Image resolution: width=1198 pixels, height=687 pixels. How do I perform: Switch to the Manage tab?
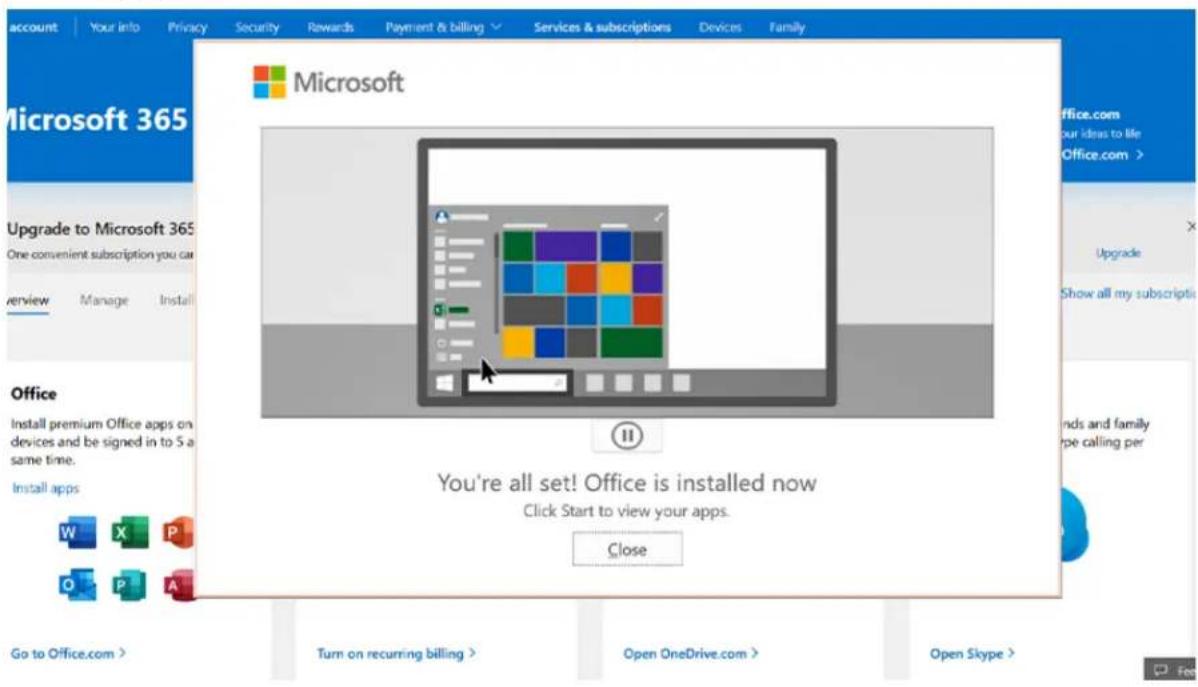pos(104,300)
